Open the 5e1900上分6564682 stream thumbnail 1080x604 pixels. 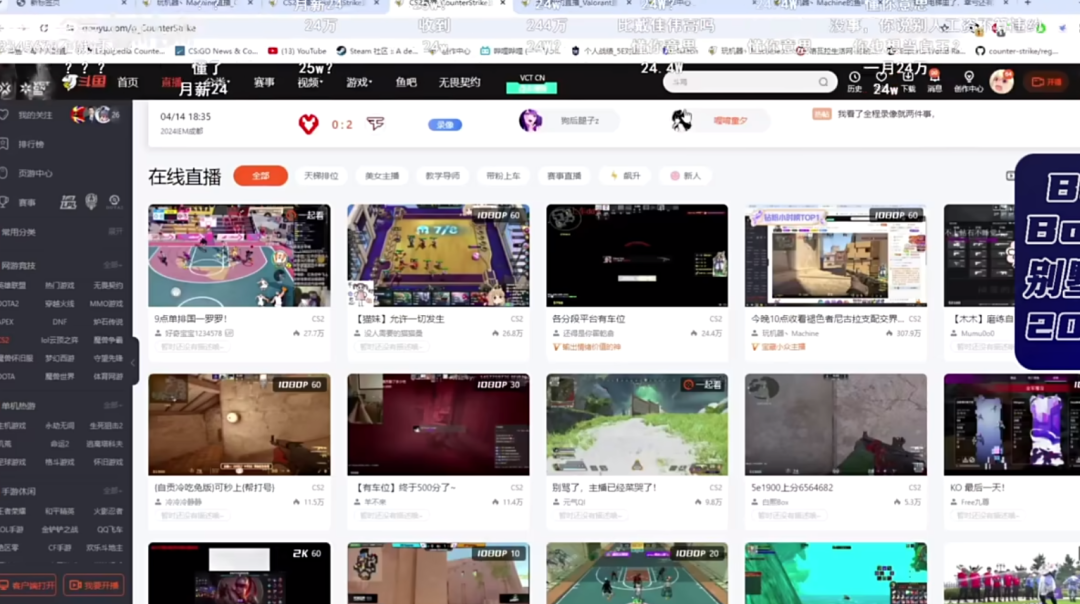[x=835, y=424]
